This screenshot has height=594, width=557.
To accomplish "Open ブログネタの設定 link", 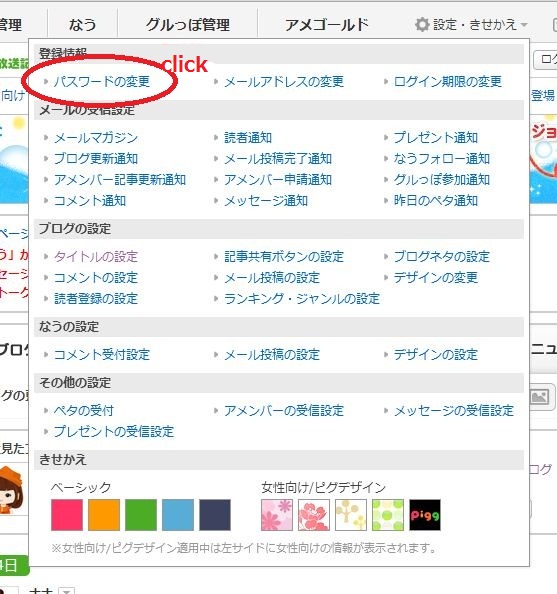I will tap(442, 257).
